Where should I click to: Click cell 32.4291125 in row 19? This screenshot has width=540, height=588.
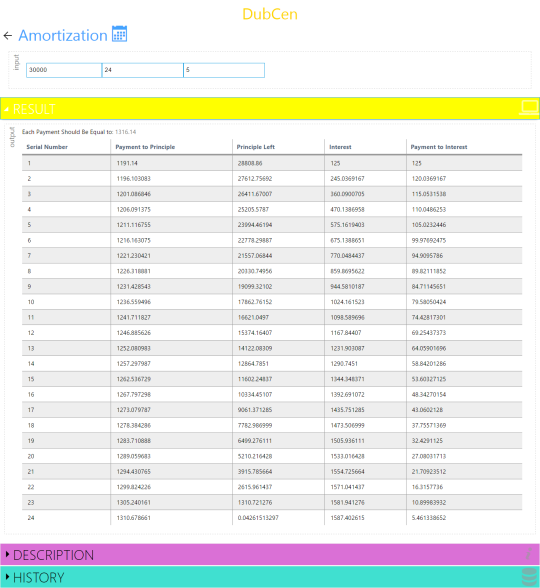click(427, 441)
